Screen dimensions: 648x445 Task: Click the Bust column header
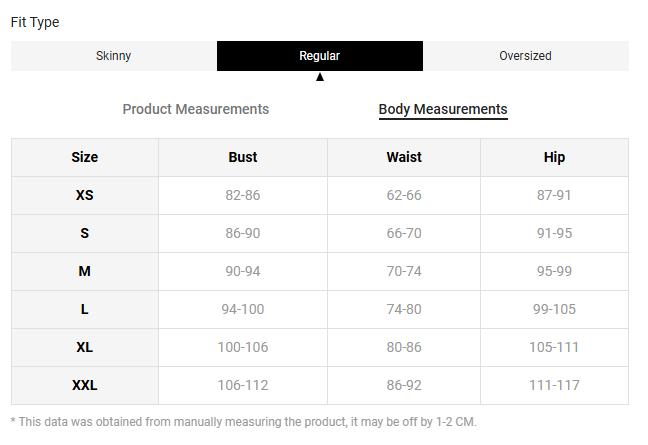point(242,157)
